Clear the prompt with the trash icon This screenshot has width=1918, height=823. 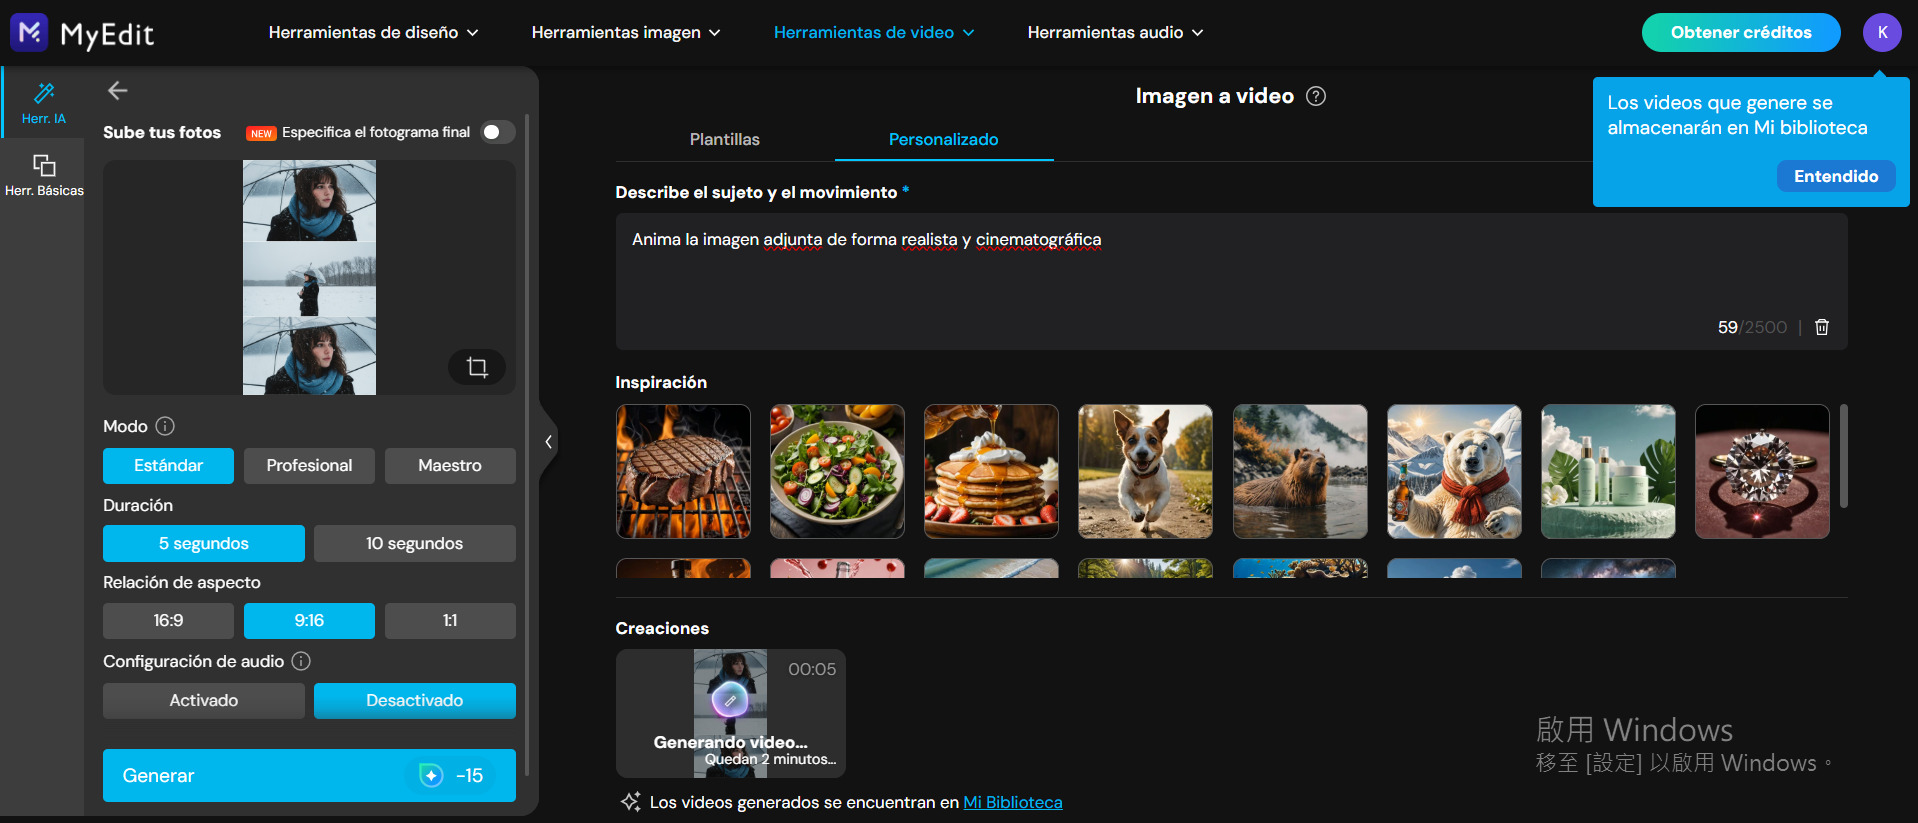[1822, 327]
